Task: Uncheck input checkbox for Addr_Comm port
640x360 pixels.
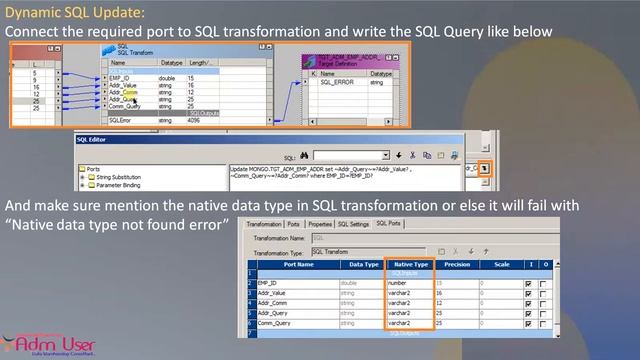Action: [529, 304]
